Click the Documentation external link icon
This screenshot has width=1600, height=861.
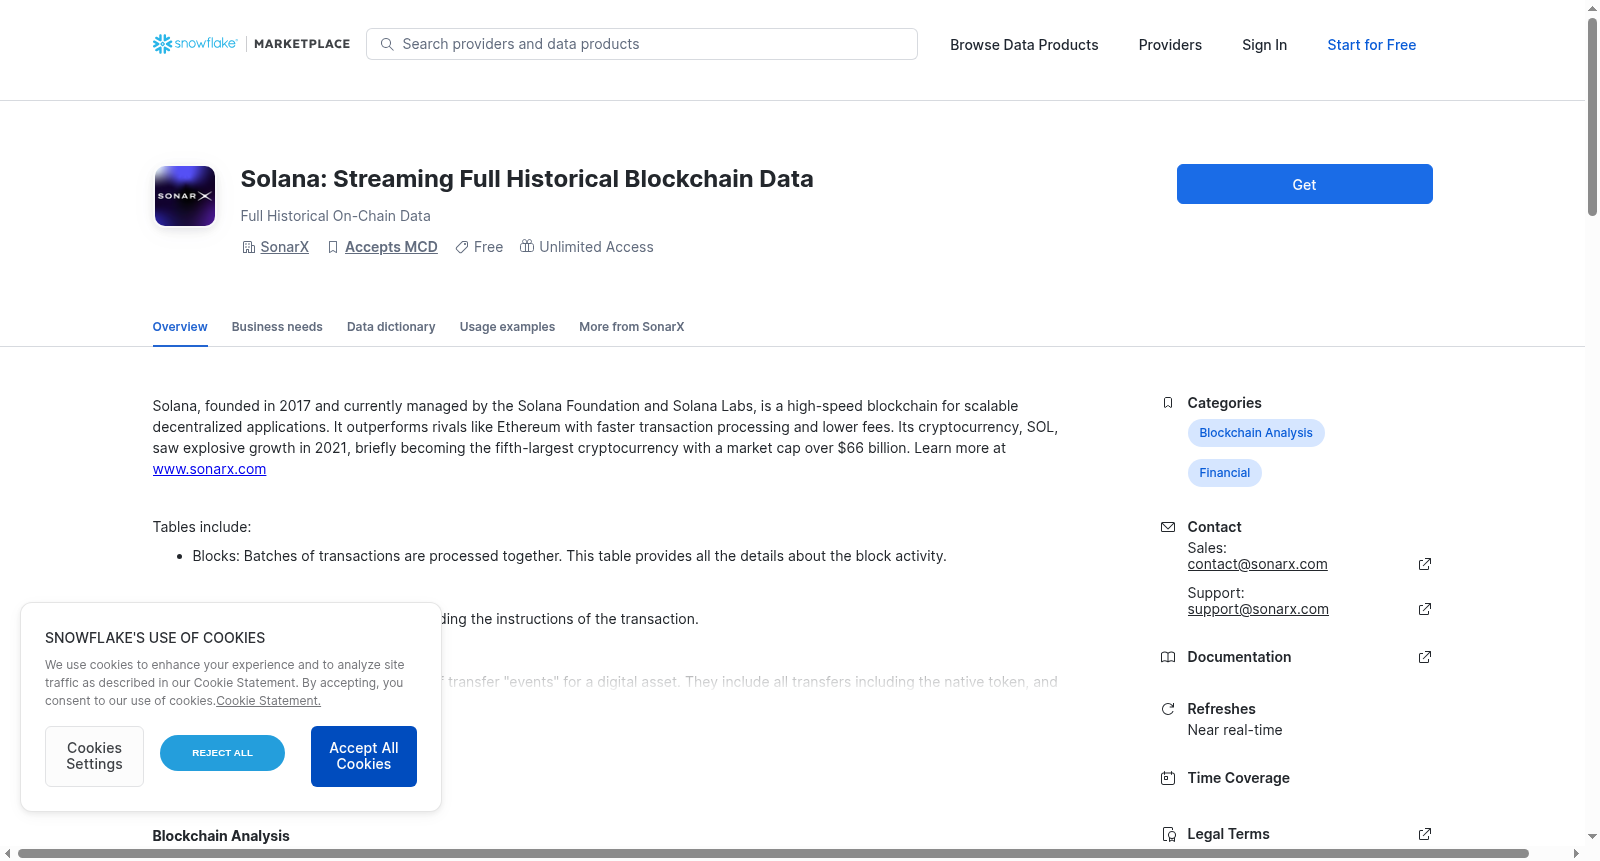[x=1425, y=657]
